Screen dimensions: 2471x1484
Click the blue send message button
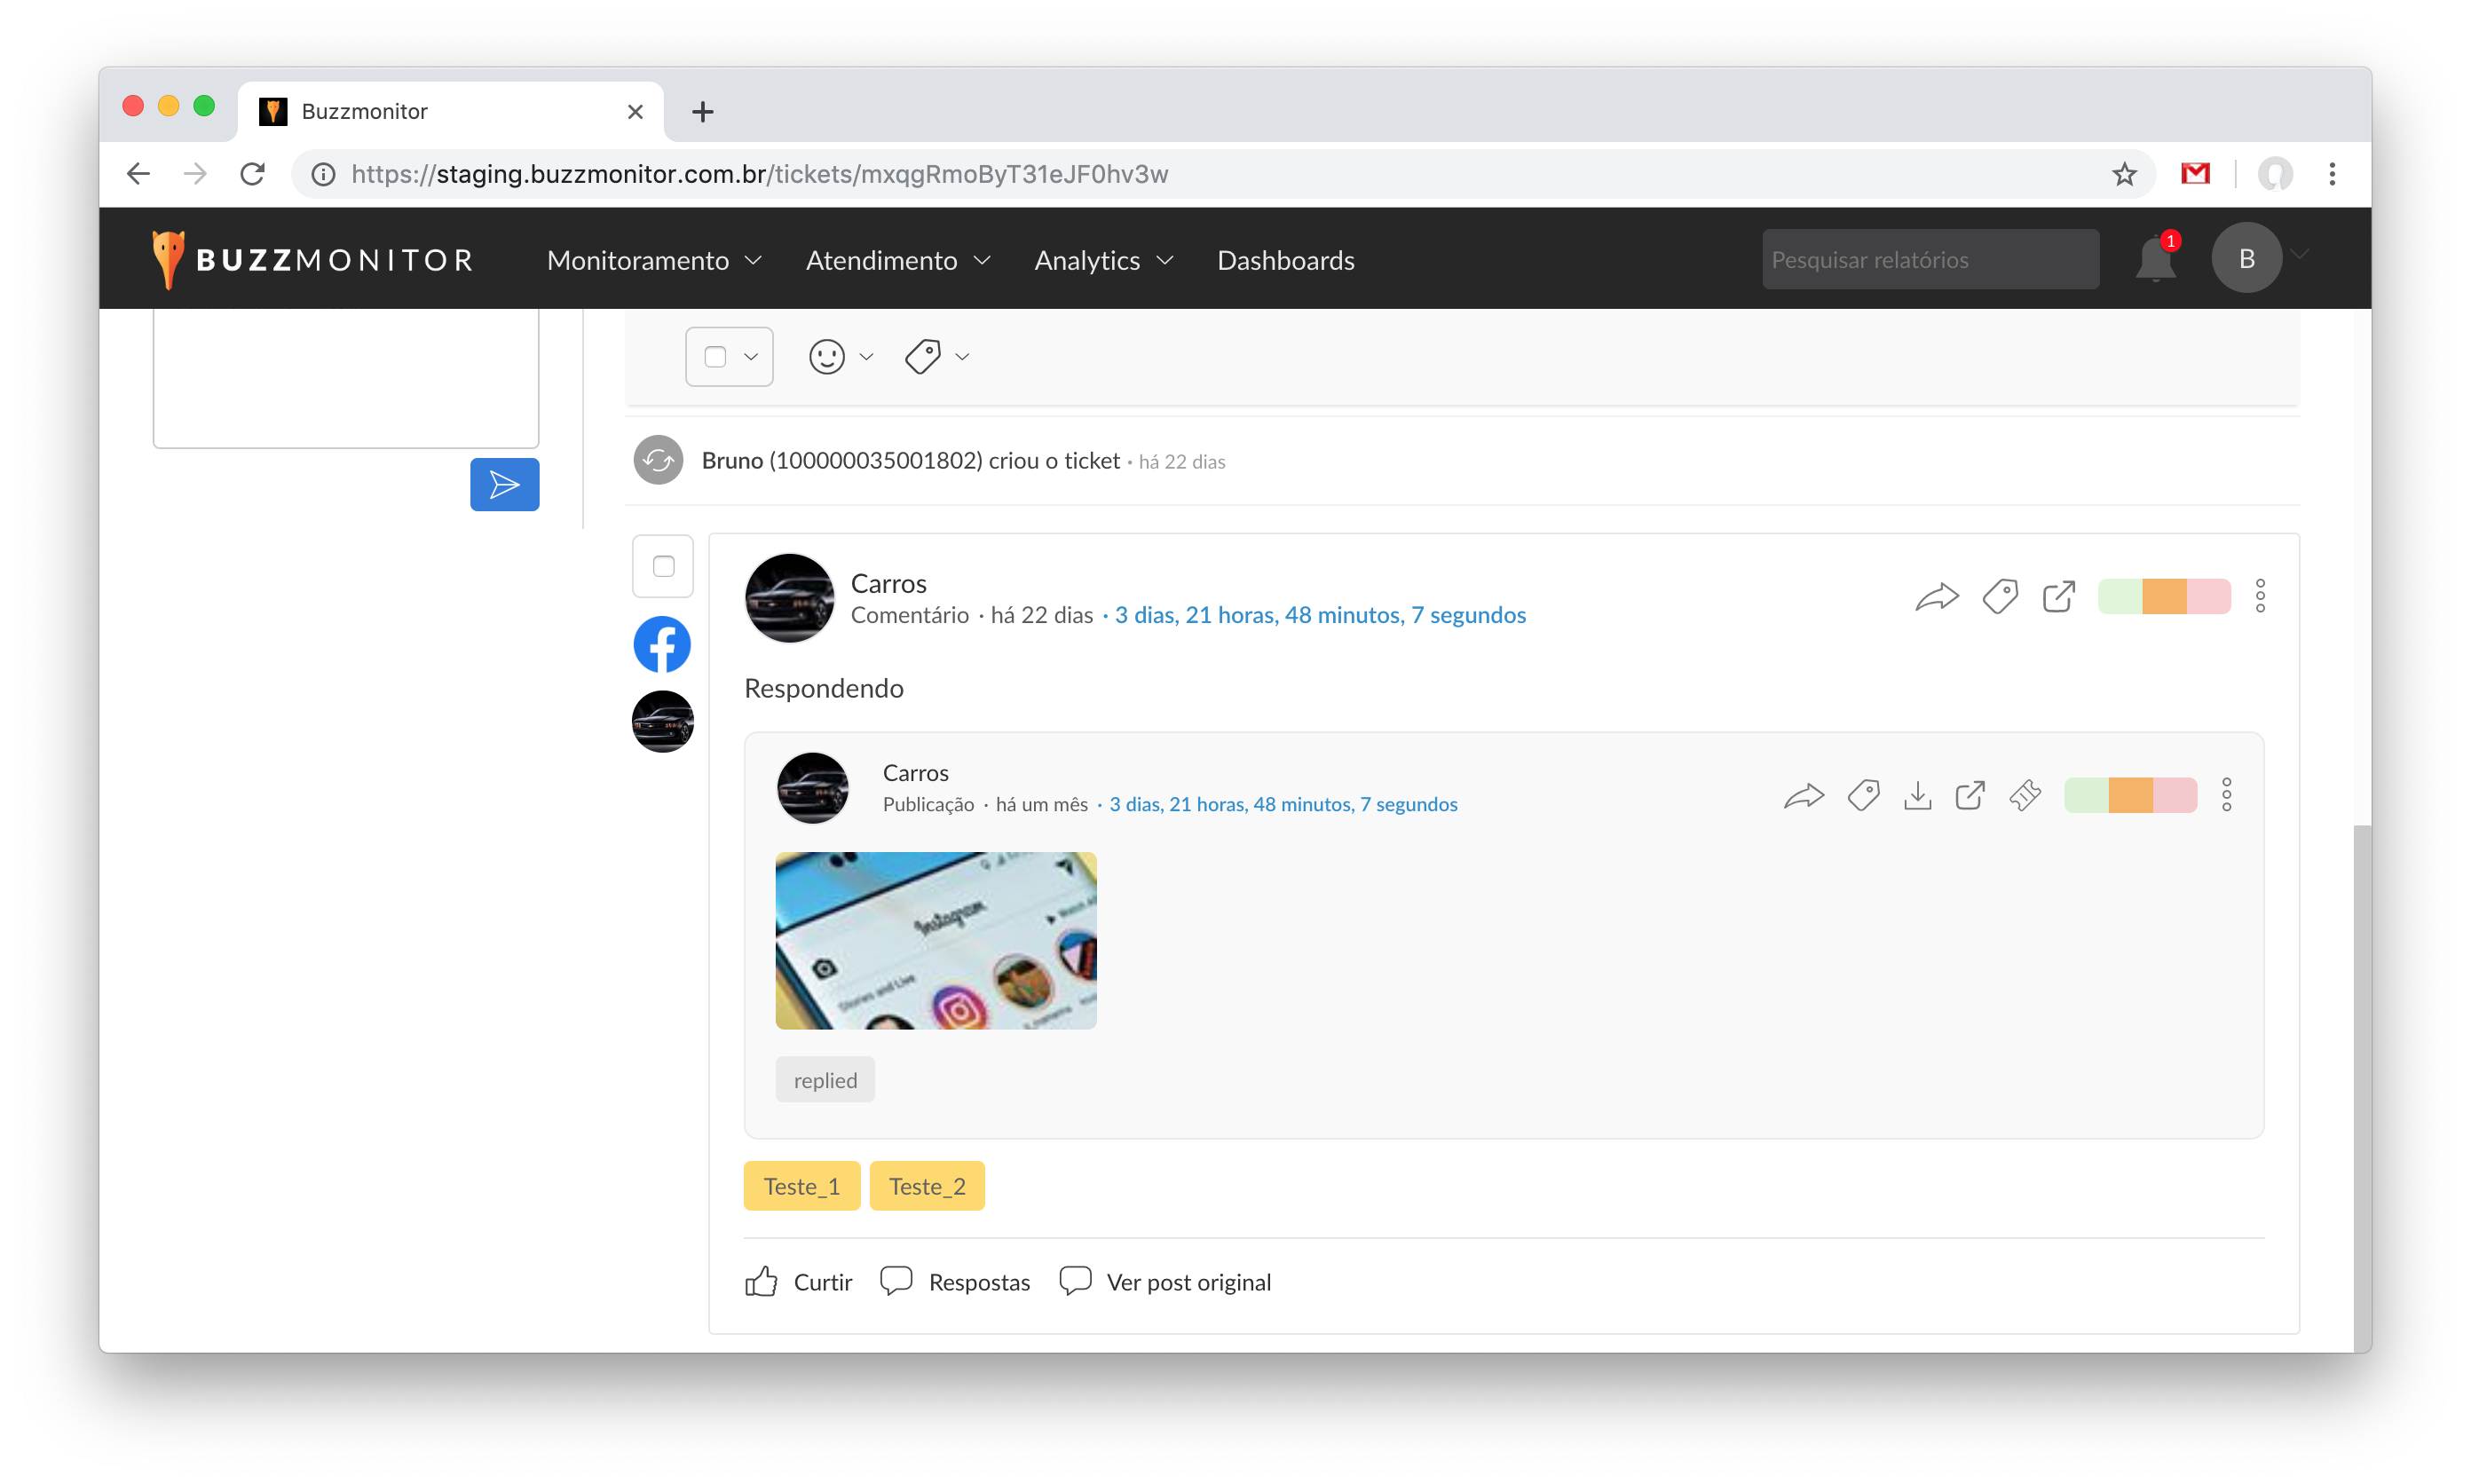pyautogui.click(x=504, y=485)
